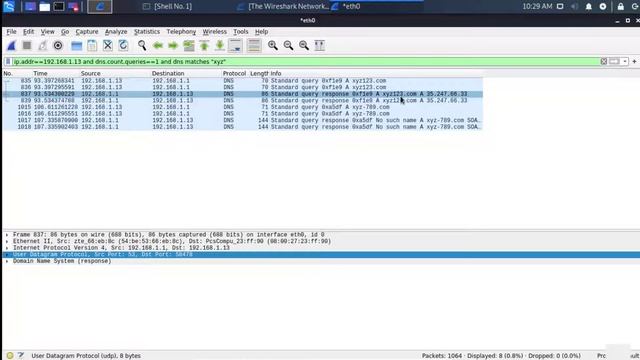640x360 pixels.
Task: Open the Statistics menu
Action: (147, 32)
